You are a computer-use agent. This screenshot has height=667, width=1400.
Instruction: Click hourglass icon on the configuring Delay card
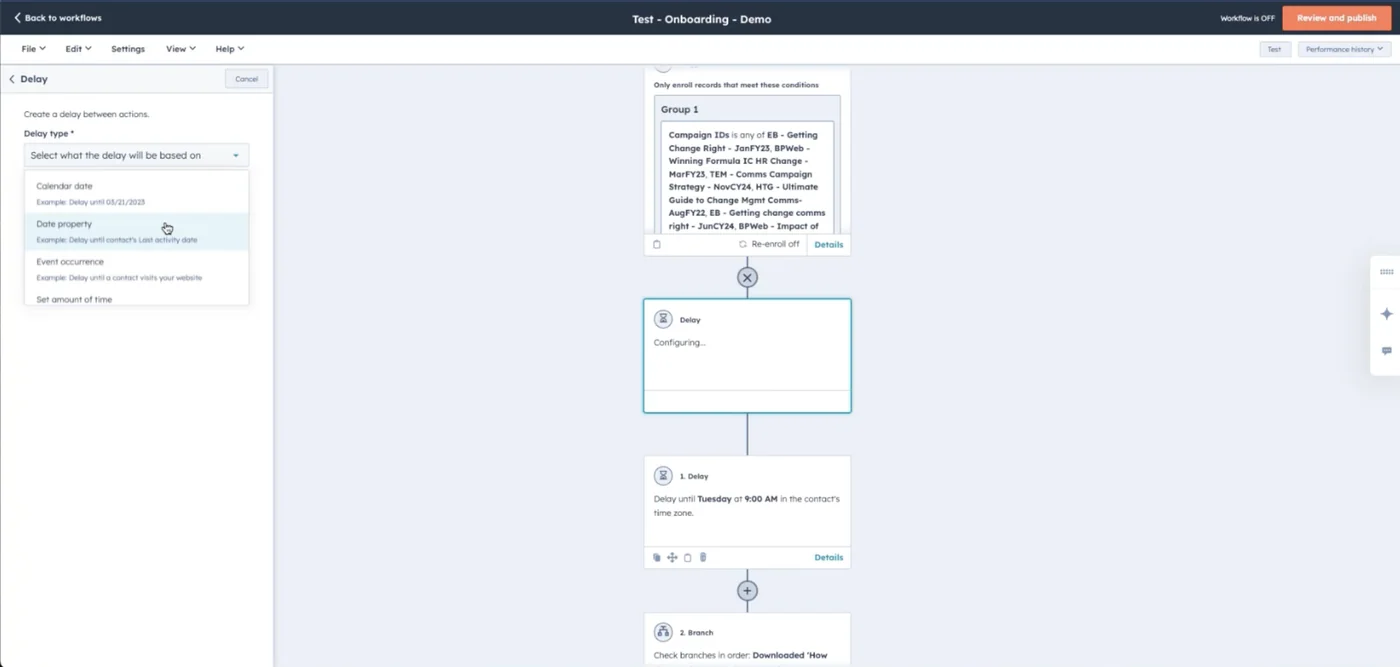click(663, 319)
